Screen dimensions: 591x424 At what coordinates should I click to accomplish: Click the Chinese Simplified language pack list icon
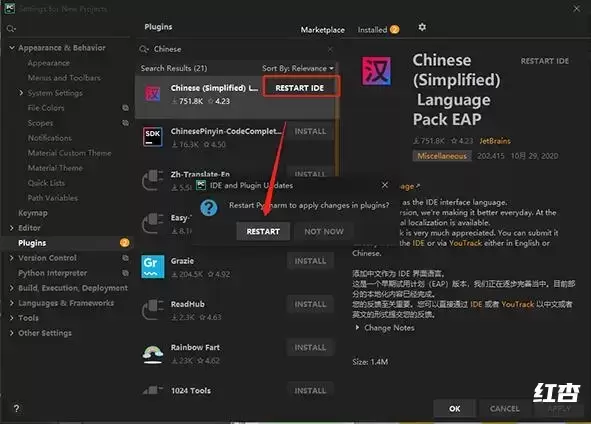(153, 93)
